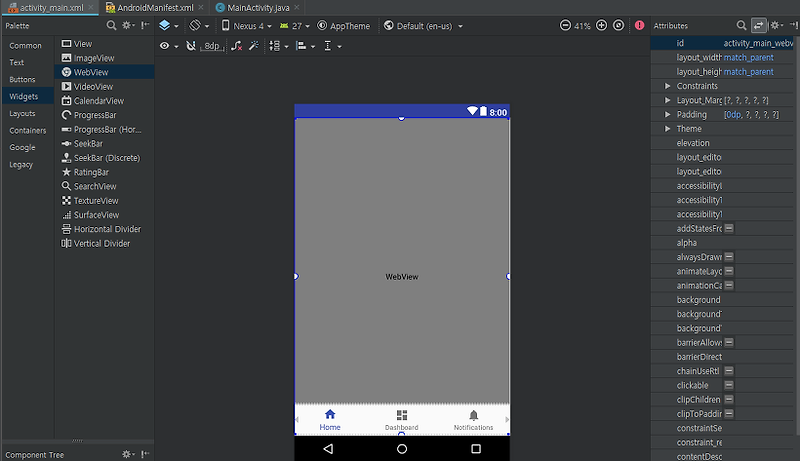Select the Legacy palette category
Viewport: 800px width, 461px height.
(x=21, y=164)
